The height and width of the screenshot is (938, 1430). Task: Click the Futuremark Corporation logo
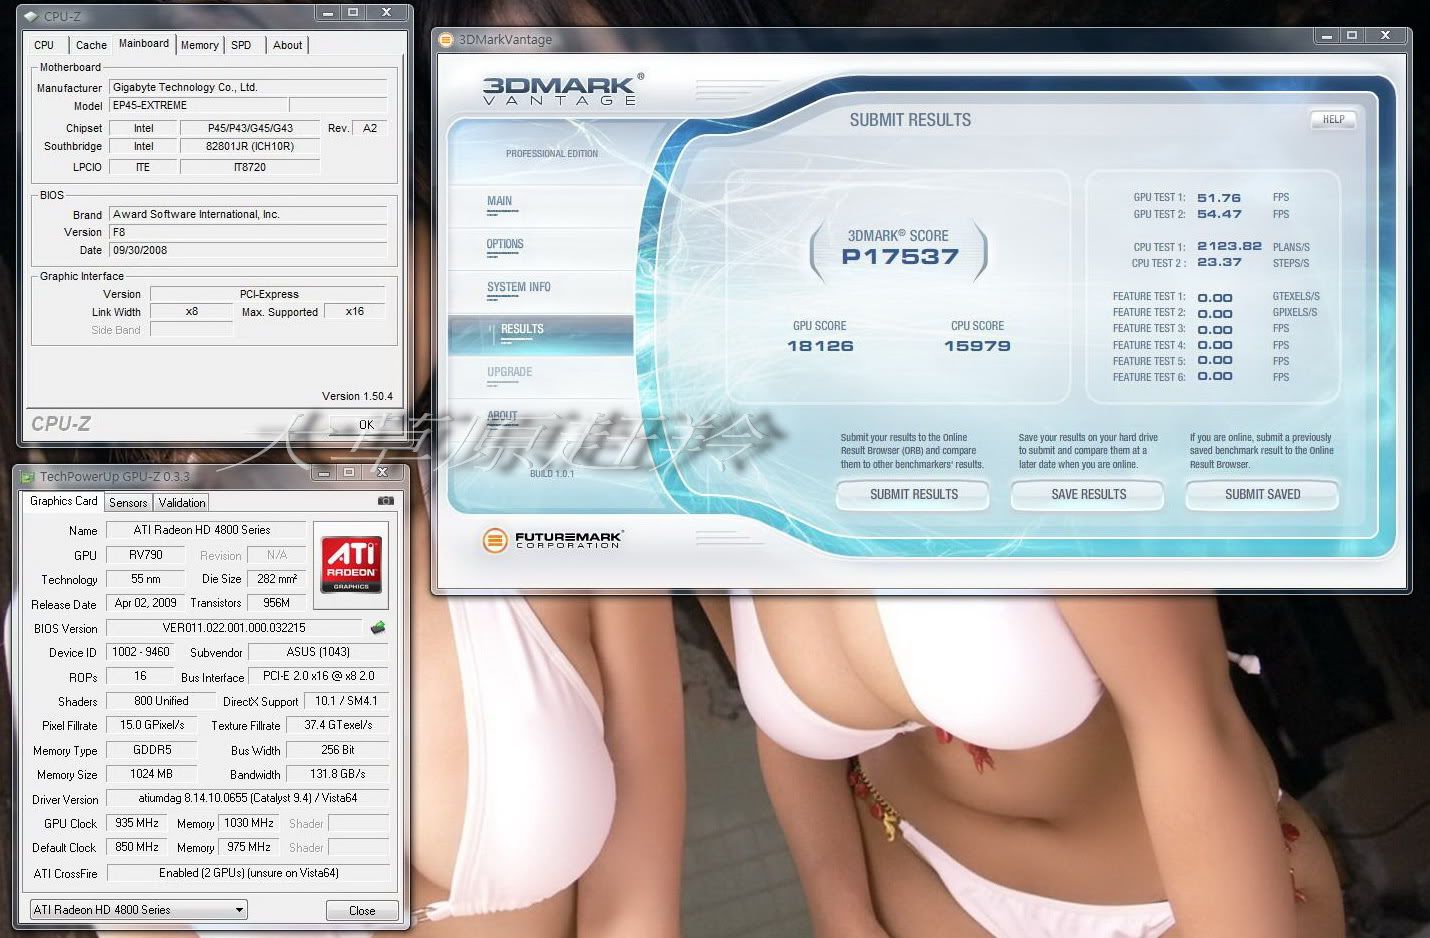tap(552, 541)
